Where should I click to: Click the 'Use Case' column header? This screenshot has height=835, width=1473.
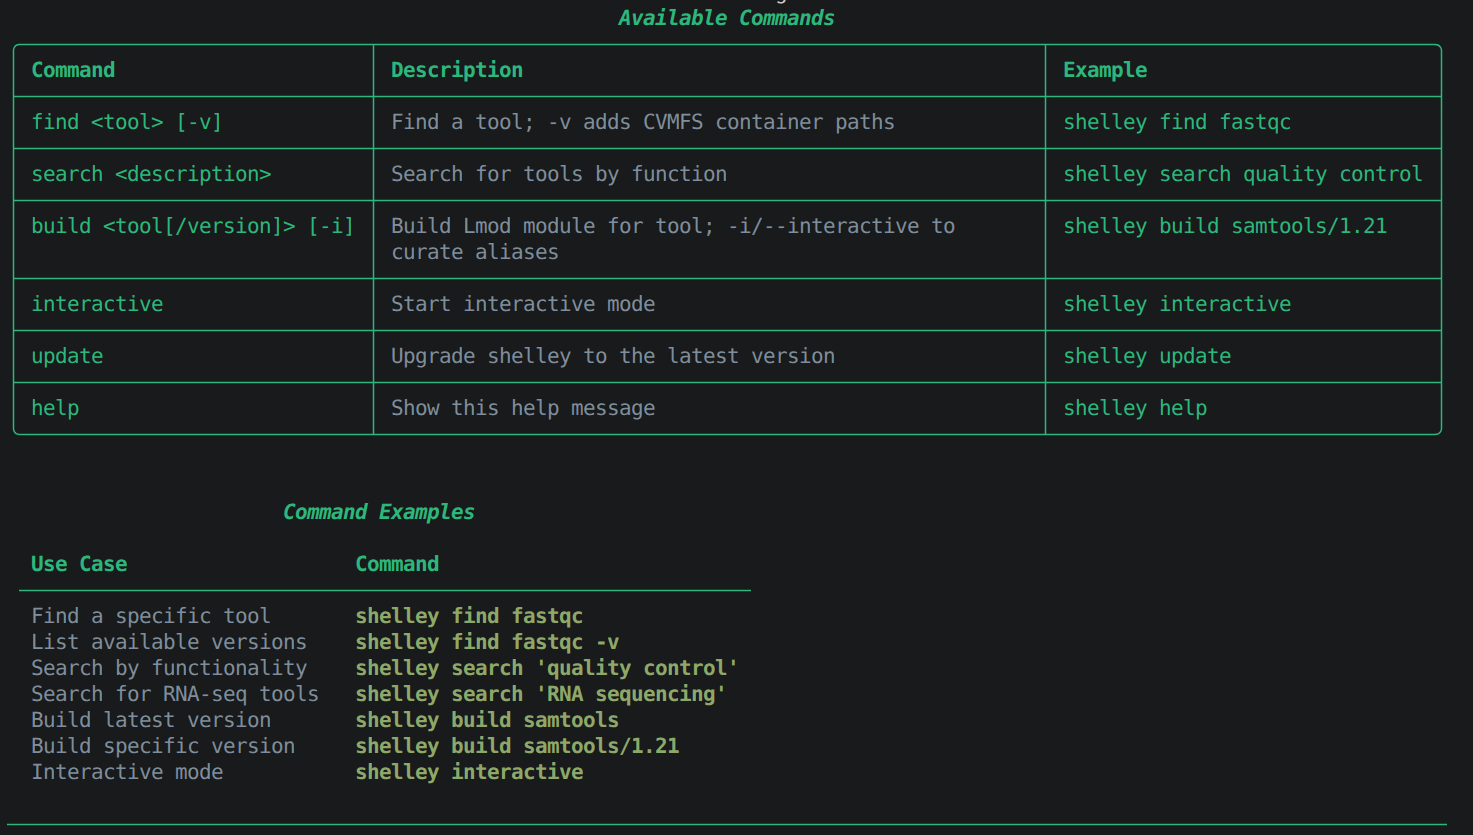pos(79,564)
